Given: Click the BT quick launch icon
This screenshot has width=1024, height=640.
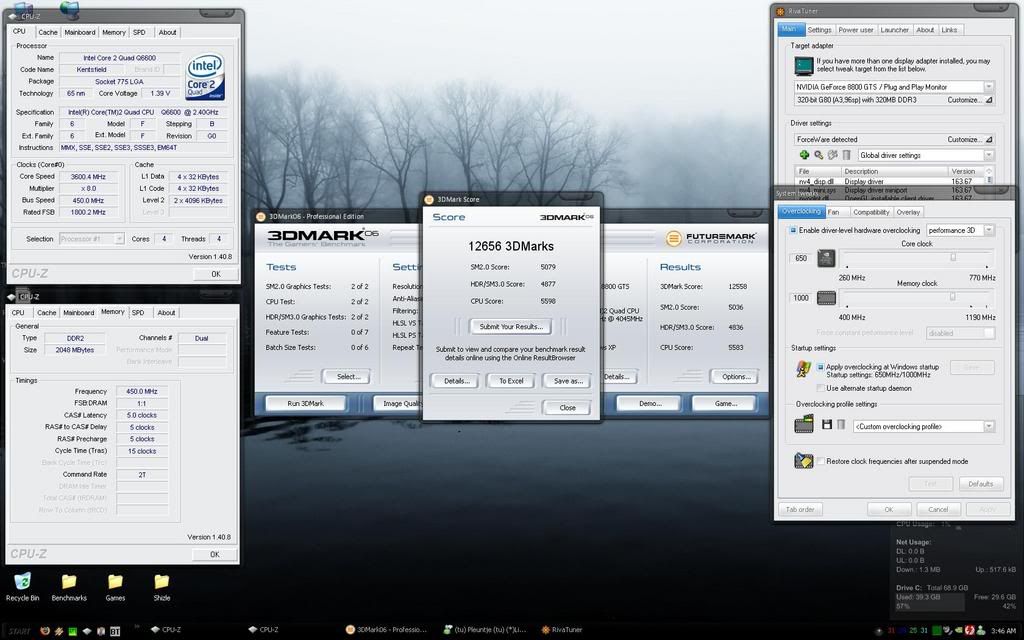Looking at the screenshot, I should pyautogui.click(x=115, y=631).
